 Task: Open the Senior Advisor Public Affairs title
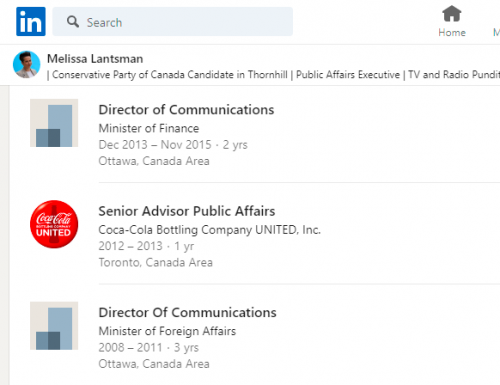[187, 211]
